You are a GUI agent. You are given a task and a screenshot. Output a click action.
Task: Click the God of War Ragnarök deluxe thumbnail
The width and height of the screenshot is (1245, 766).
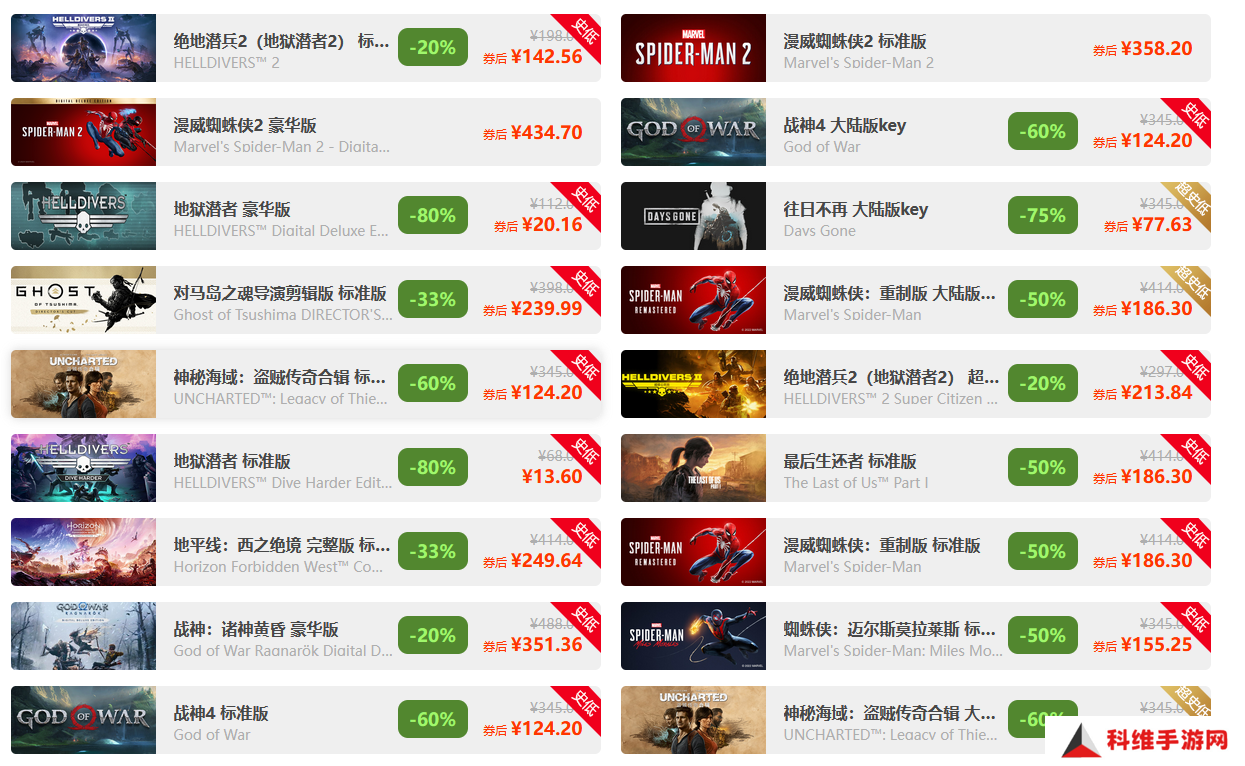tap(84, 636)
